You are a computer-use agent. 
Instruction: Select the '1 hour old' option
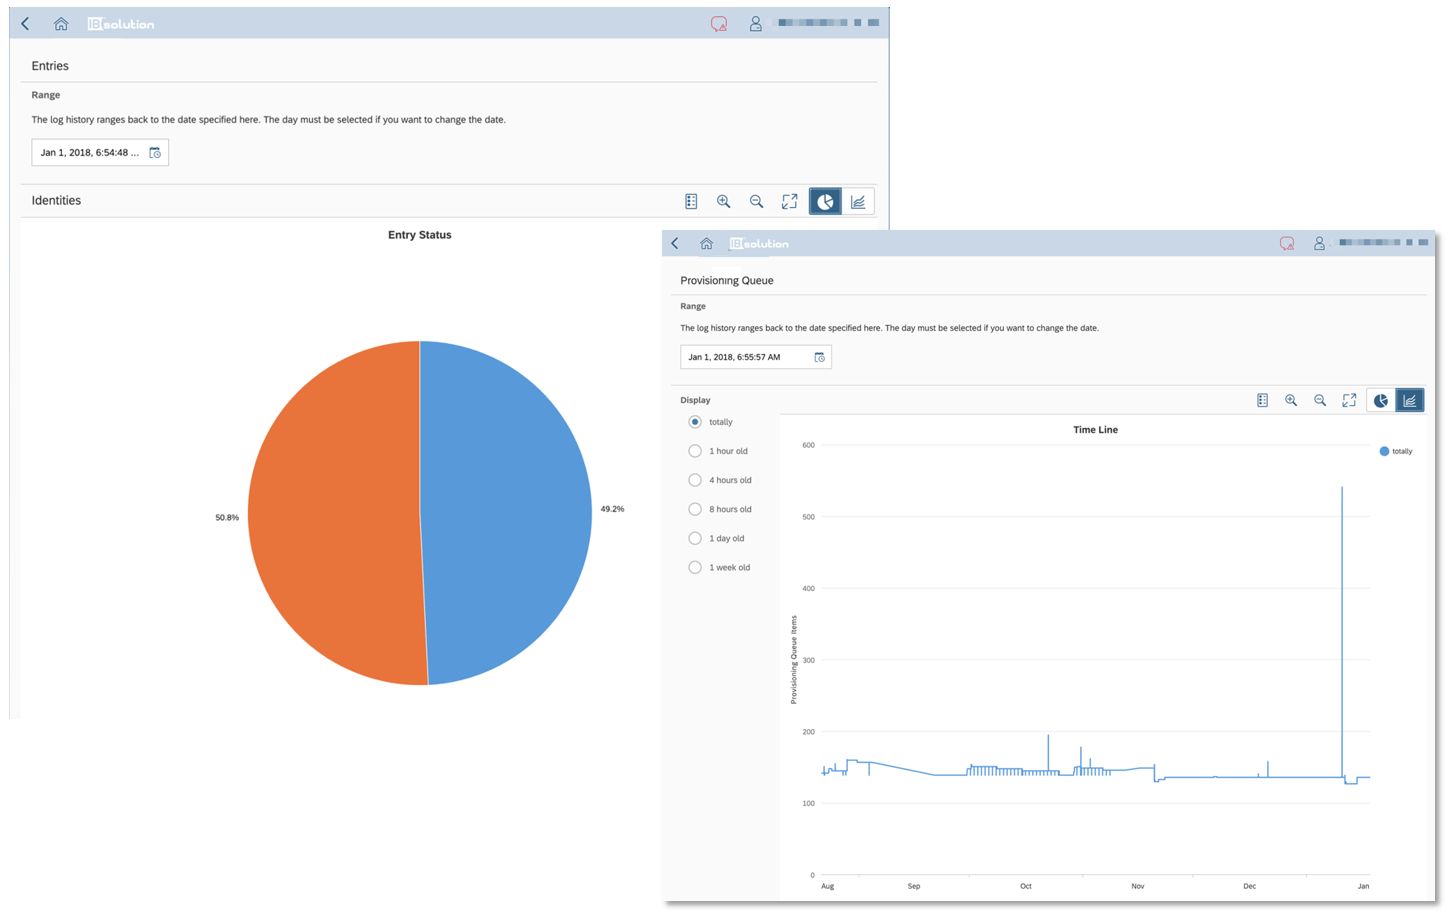pyautogui.click(x=695, y=451)
